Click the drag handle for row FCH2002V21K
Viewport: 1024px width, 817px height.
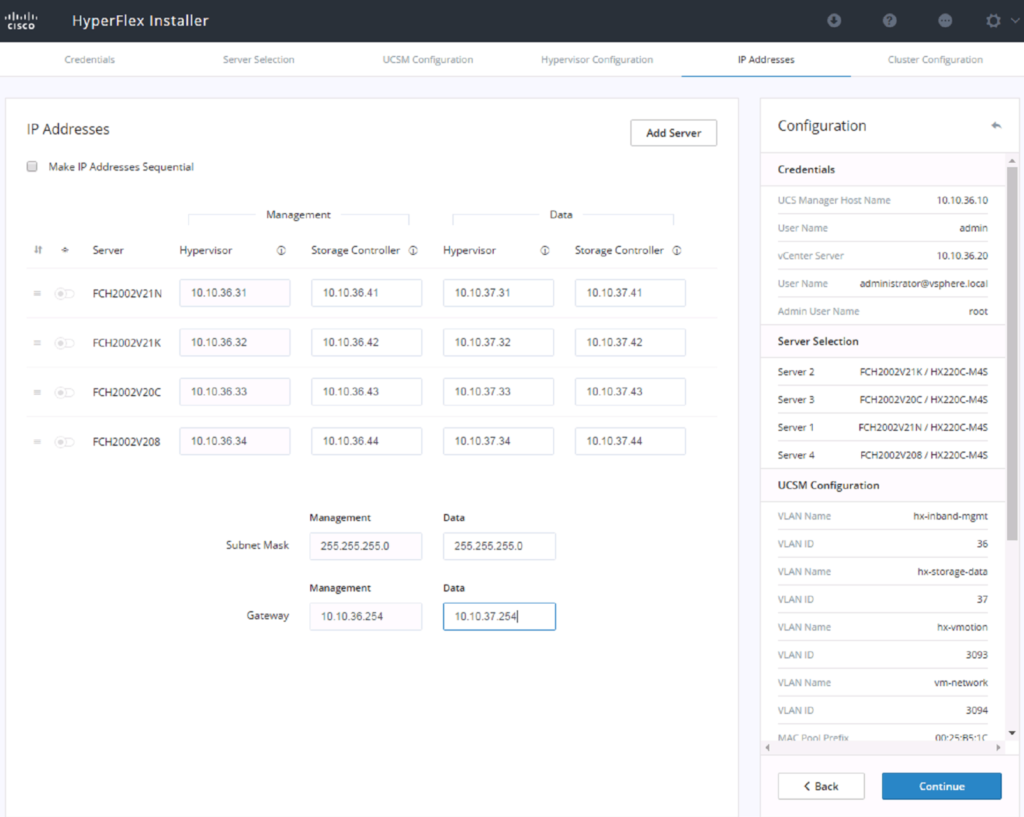click(x=37, y=343)
